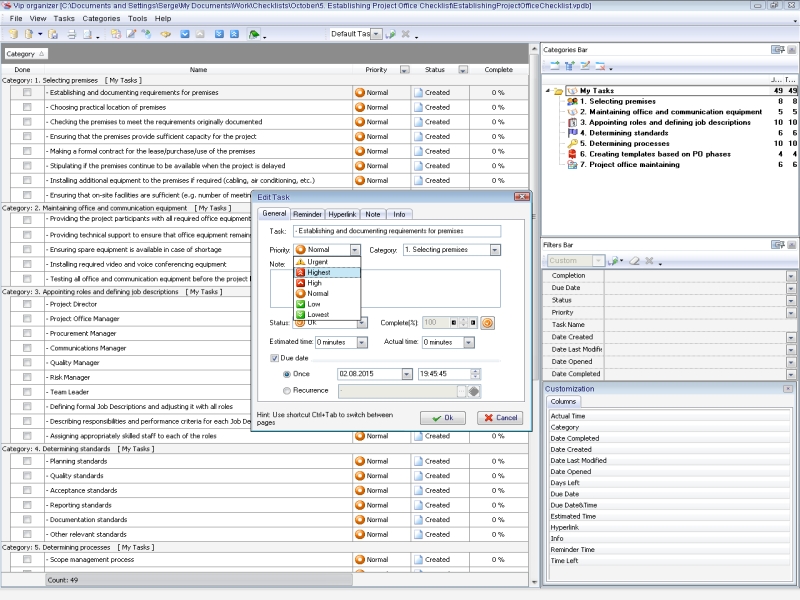
Task: Select the Recurrence radio button
Action: click(x=288, y=391)
